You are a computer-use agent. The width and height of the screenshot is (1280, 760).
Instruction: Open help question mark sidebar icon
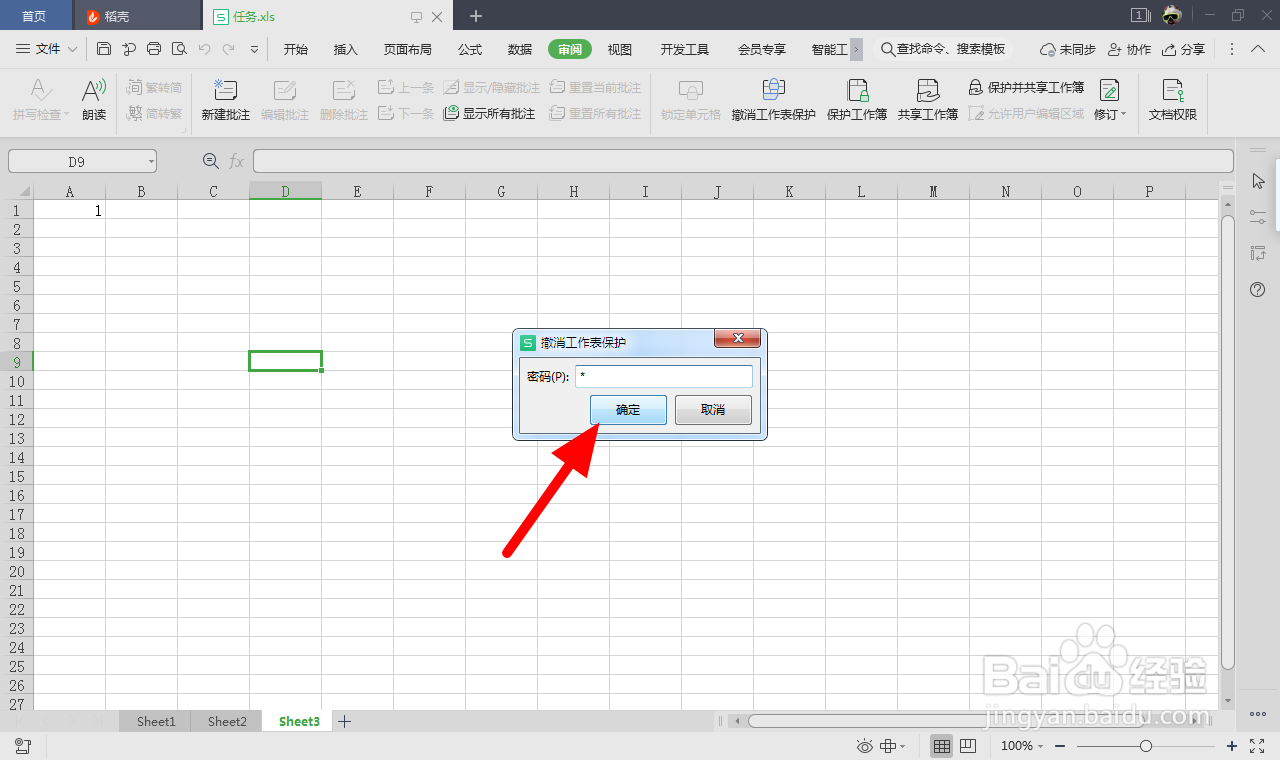click(1259, 290)
